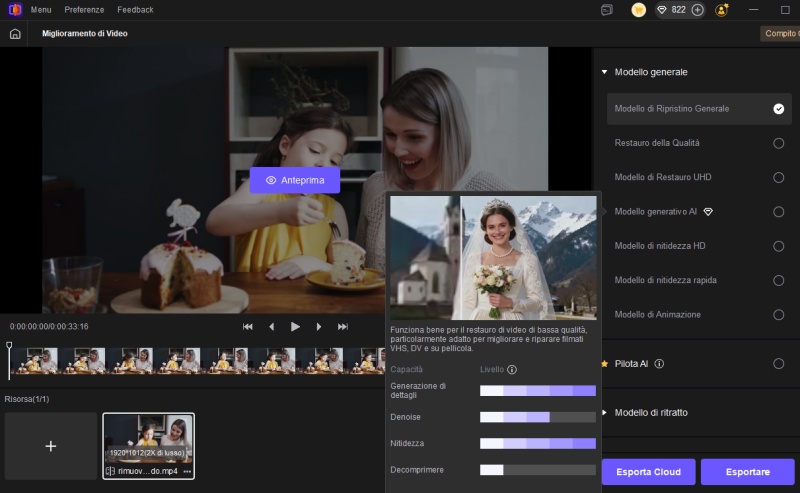This screenshot has height=493, width=800.
Task: Play the video preview
Action: [295, 326]
